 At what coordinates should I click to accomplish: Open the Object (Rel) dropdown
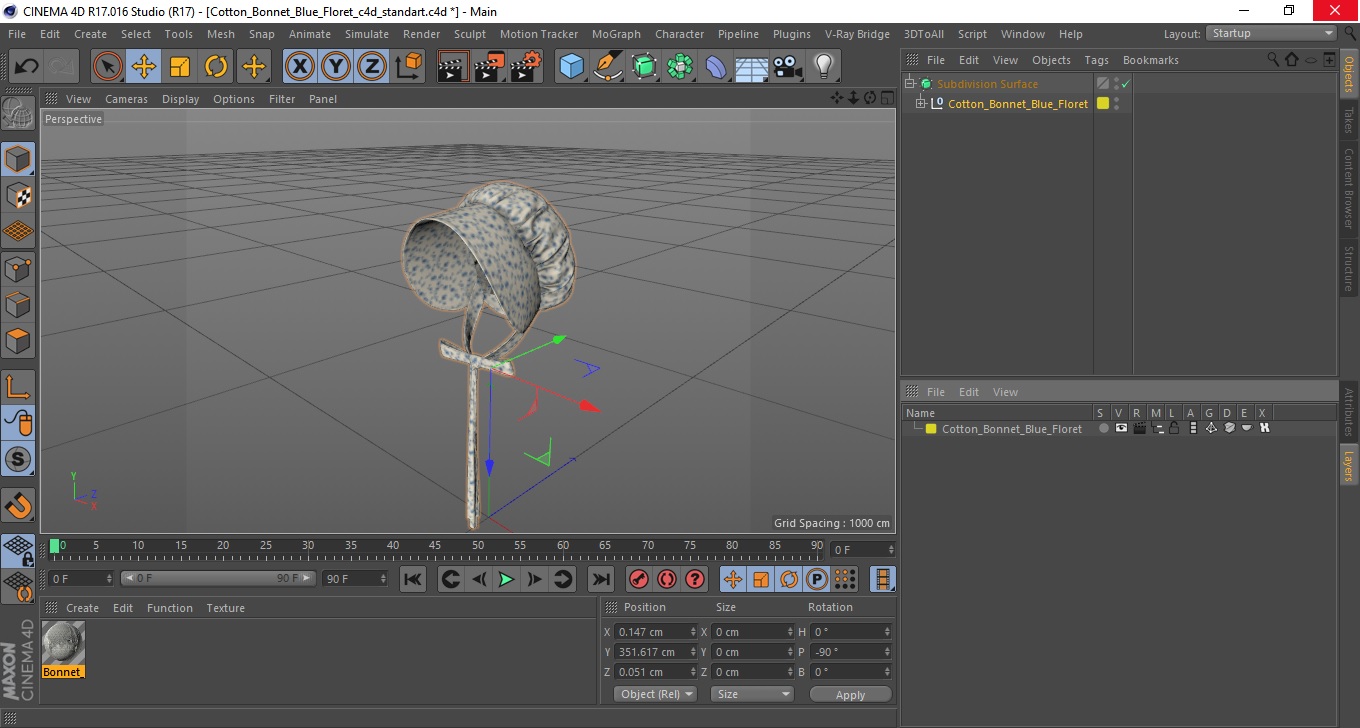pos(655,694)
